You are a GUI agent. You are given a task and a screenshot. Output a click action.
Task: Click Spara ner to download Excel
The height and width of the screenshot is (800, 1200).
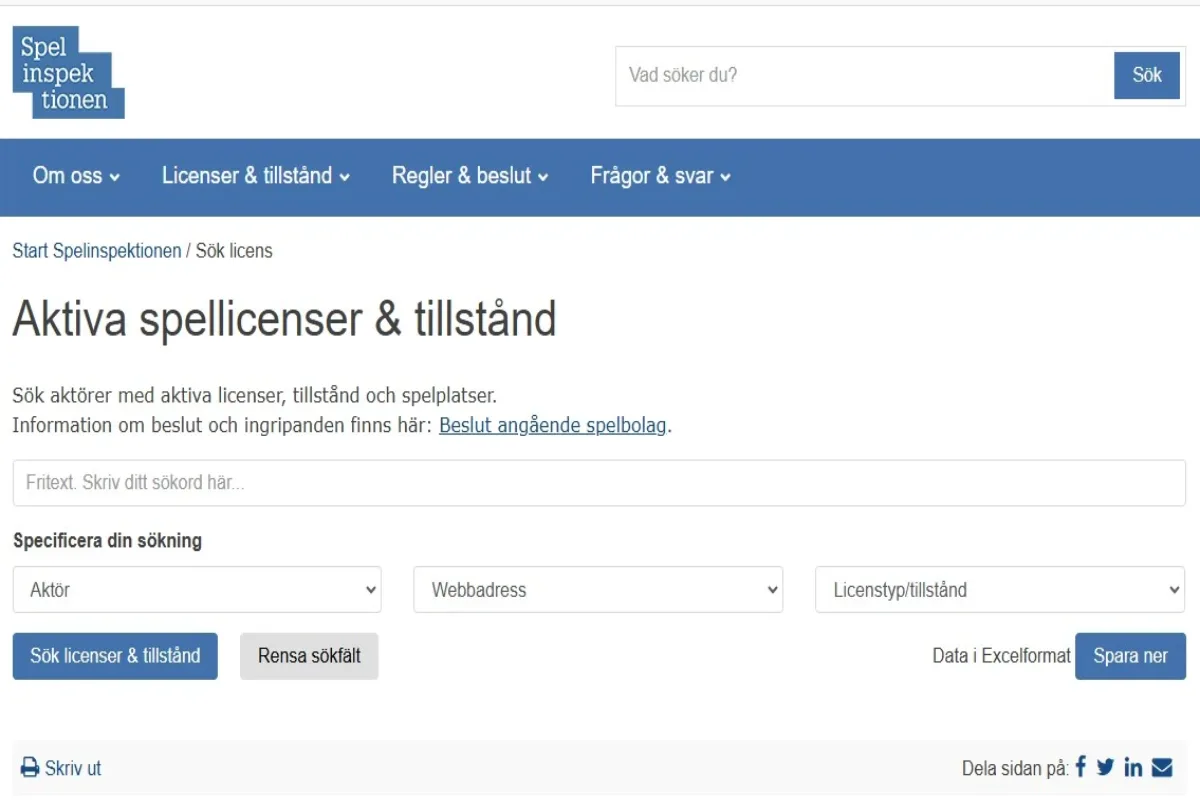pyautogui.click(x=1130, y=656)
